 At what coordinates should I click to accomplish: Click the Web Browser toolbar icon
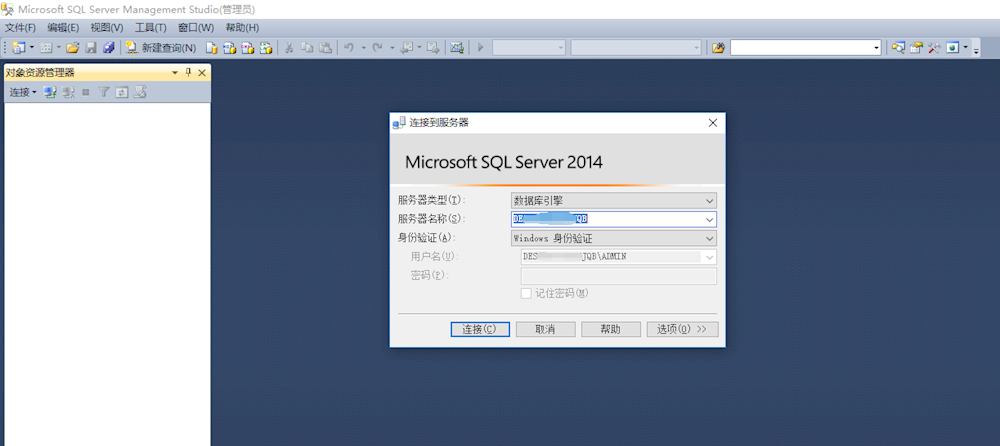pyautogui.click(x=953, y=47)
